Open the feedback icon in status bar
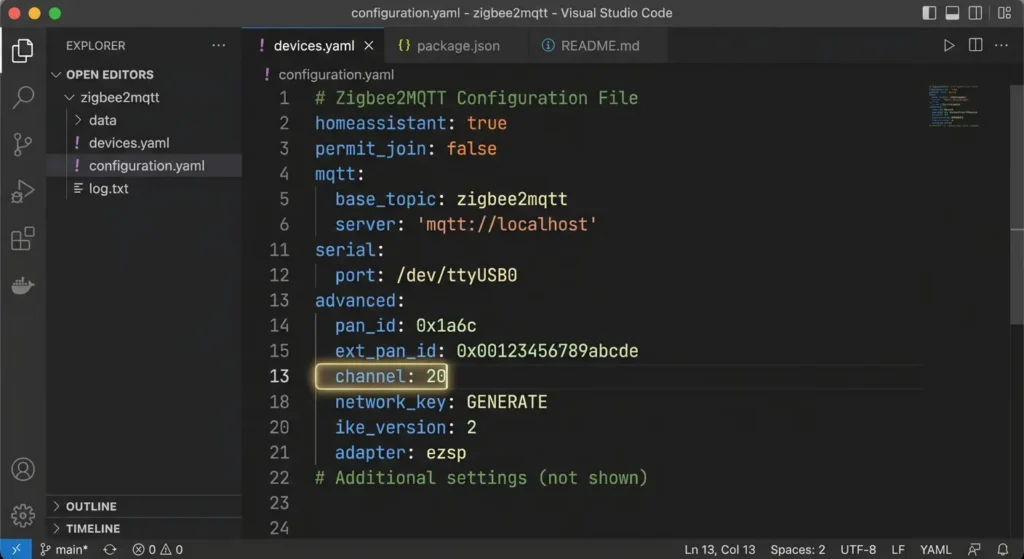Image resolution: width=1024 pixels, height=559 pixels. click(x=974, y=549)
